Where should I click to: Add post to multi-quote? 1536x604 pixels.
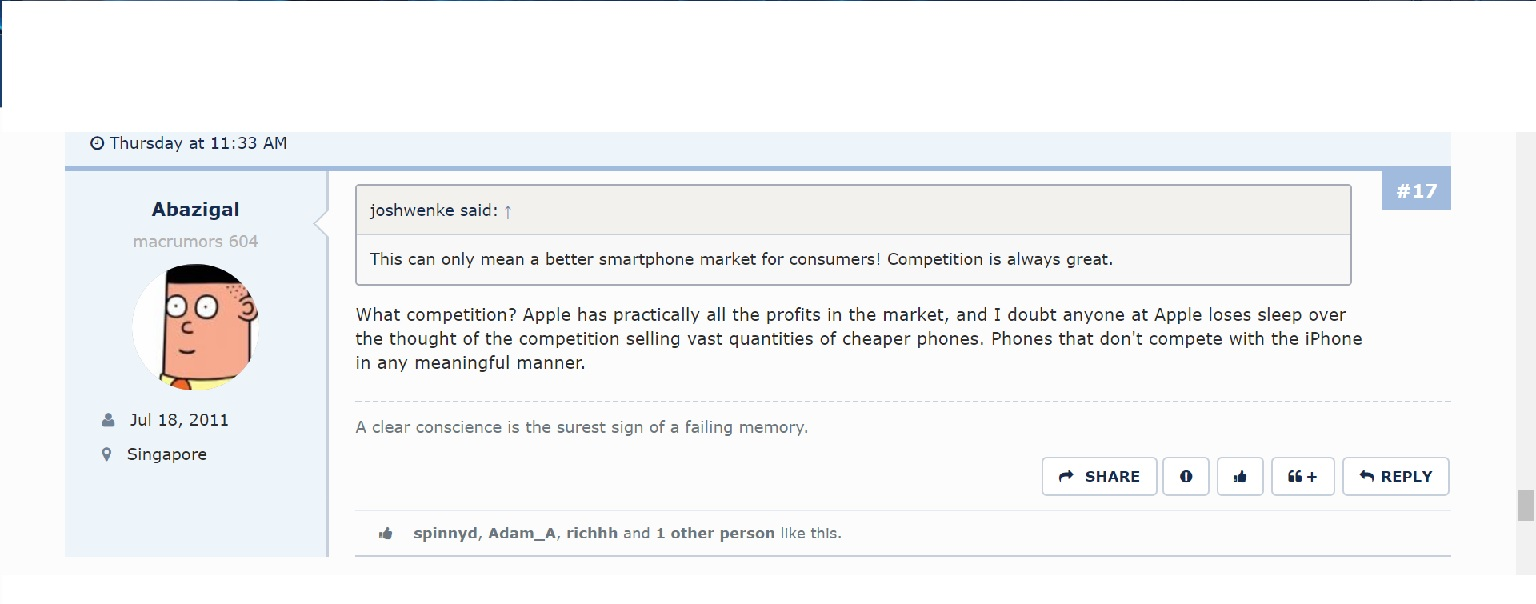(1303, 477)
